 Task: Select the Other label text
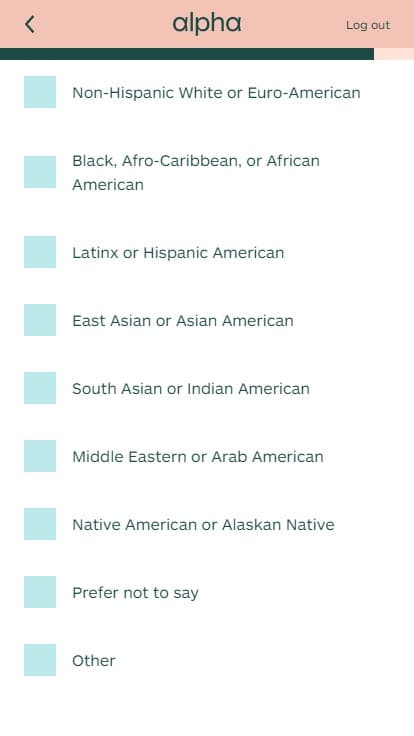(x=93, y=660)
